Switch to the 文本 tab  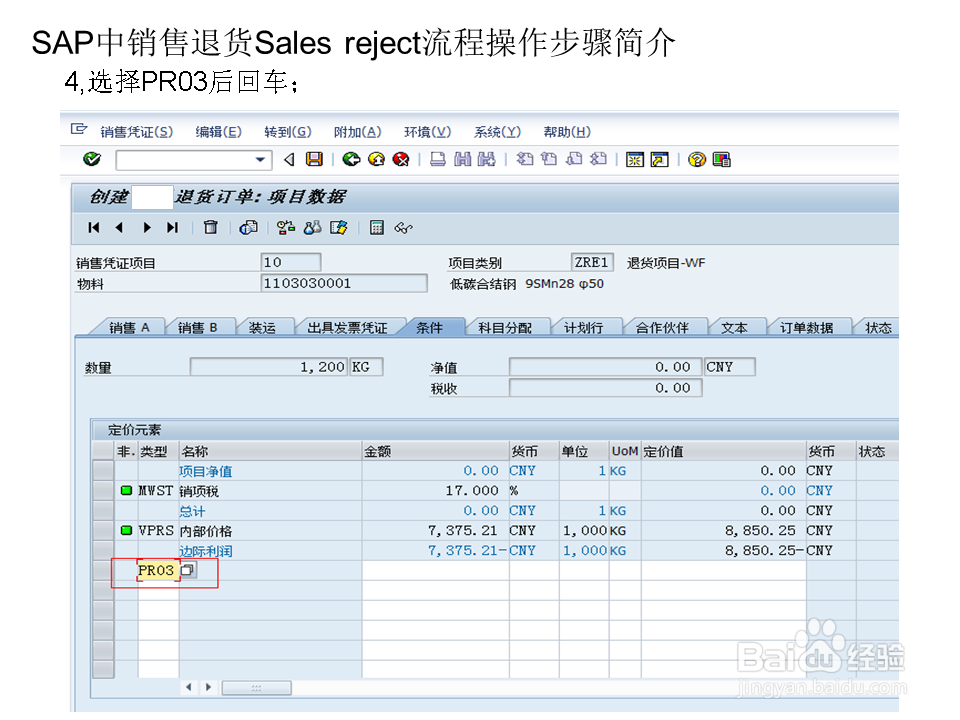(x=734, y=328)
